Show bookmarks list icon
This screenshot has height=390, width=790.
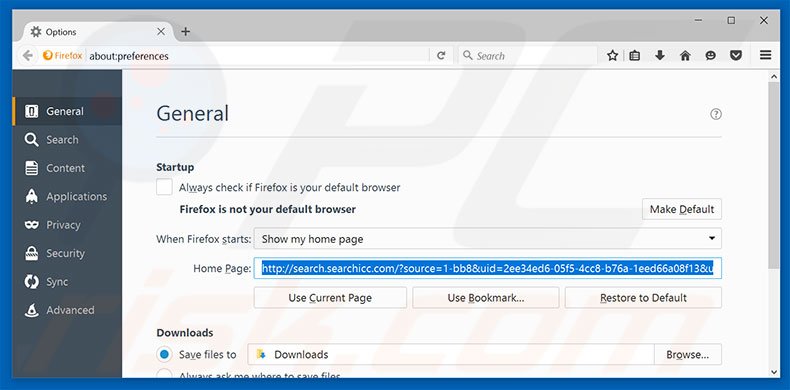point(635,55)
